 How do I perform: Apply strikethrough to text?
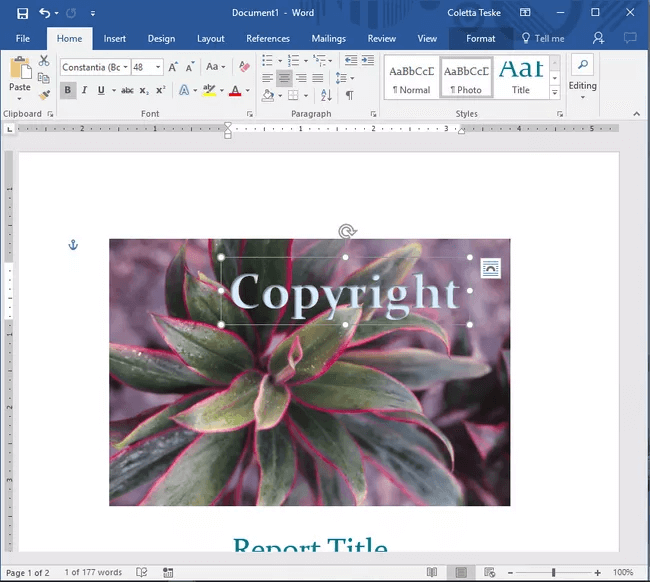127,90
